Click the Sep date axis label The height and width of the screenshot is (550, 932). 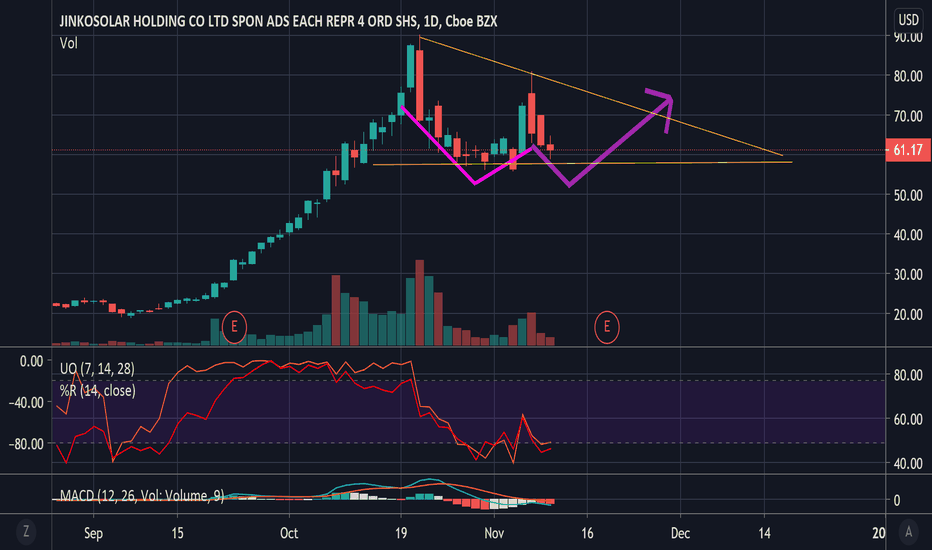[93, 533]
